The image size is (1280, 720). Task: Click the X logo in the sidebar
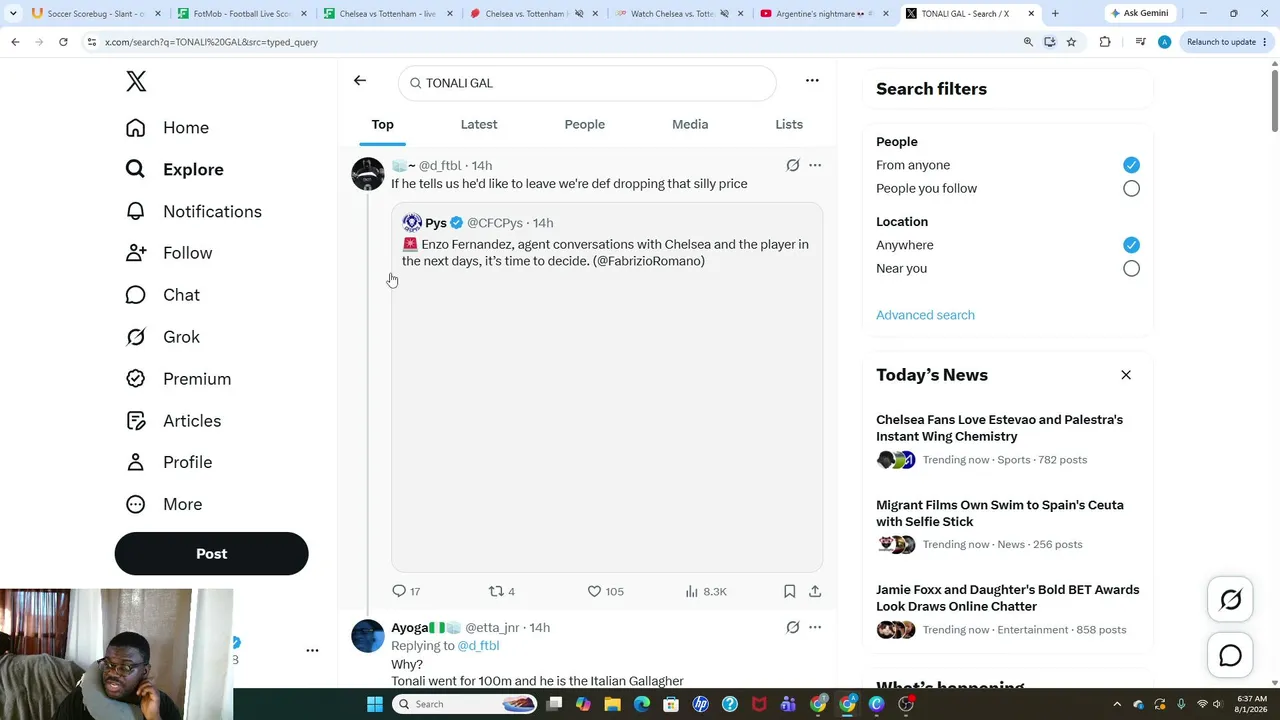coord(136,82)
